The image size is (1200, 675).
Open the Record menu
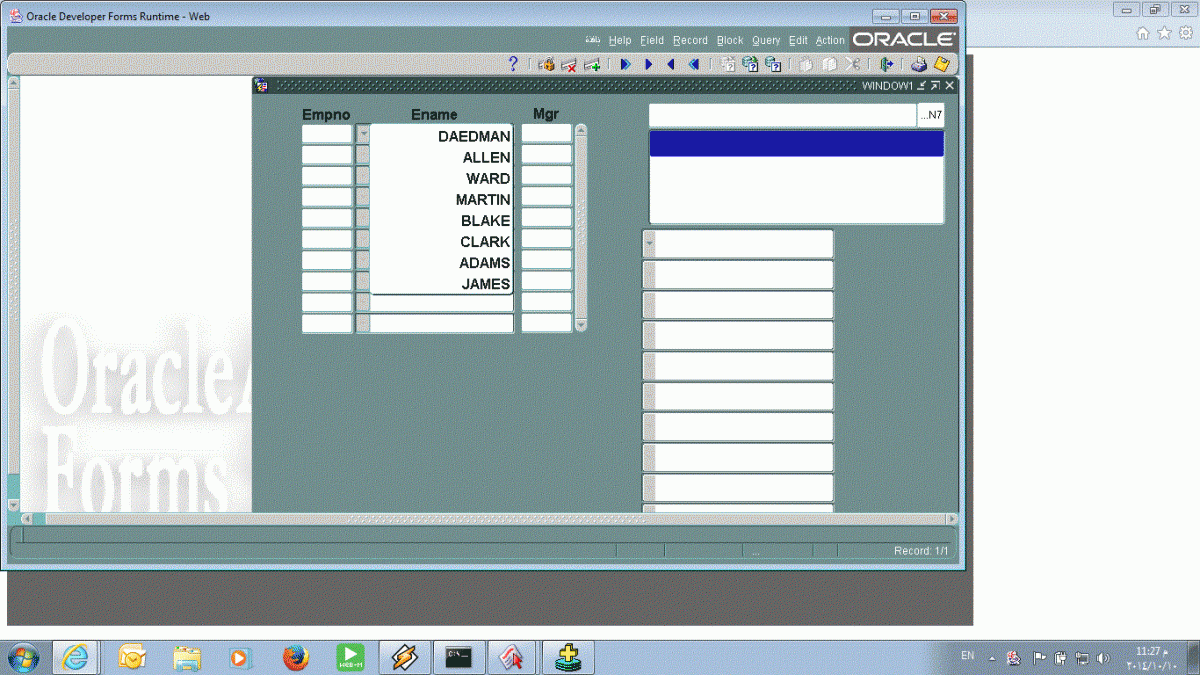pyautogui.click(x=690, y=41)
